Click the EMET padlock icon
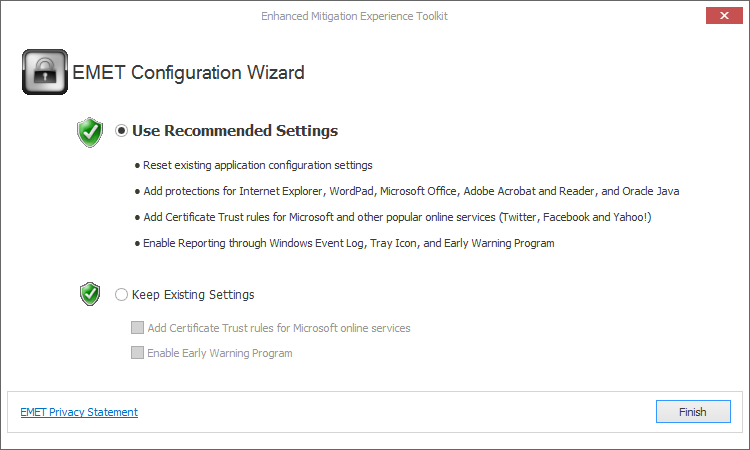The height and width of the screenshot is (450, 750). (45, 72)
